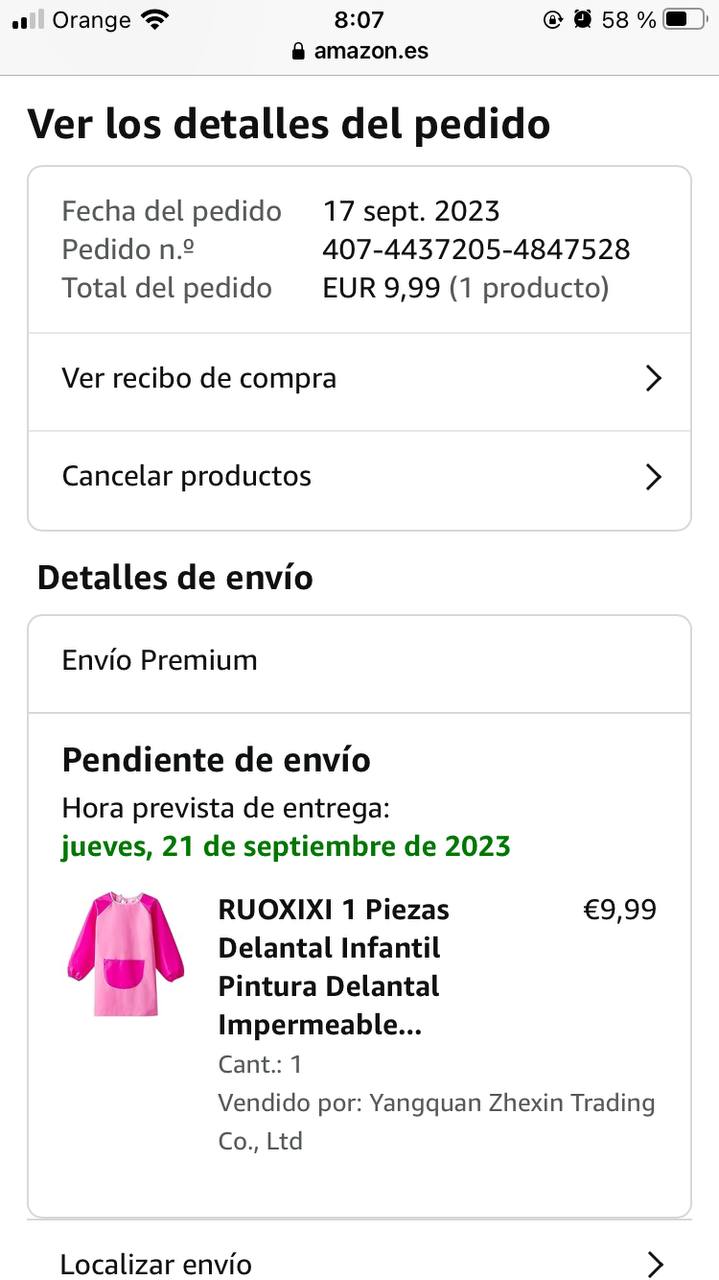Viewport: 719px width, 1280px height.
Task: Open Cancelar productos chevron arrow
Action: (653, 477)
